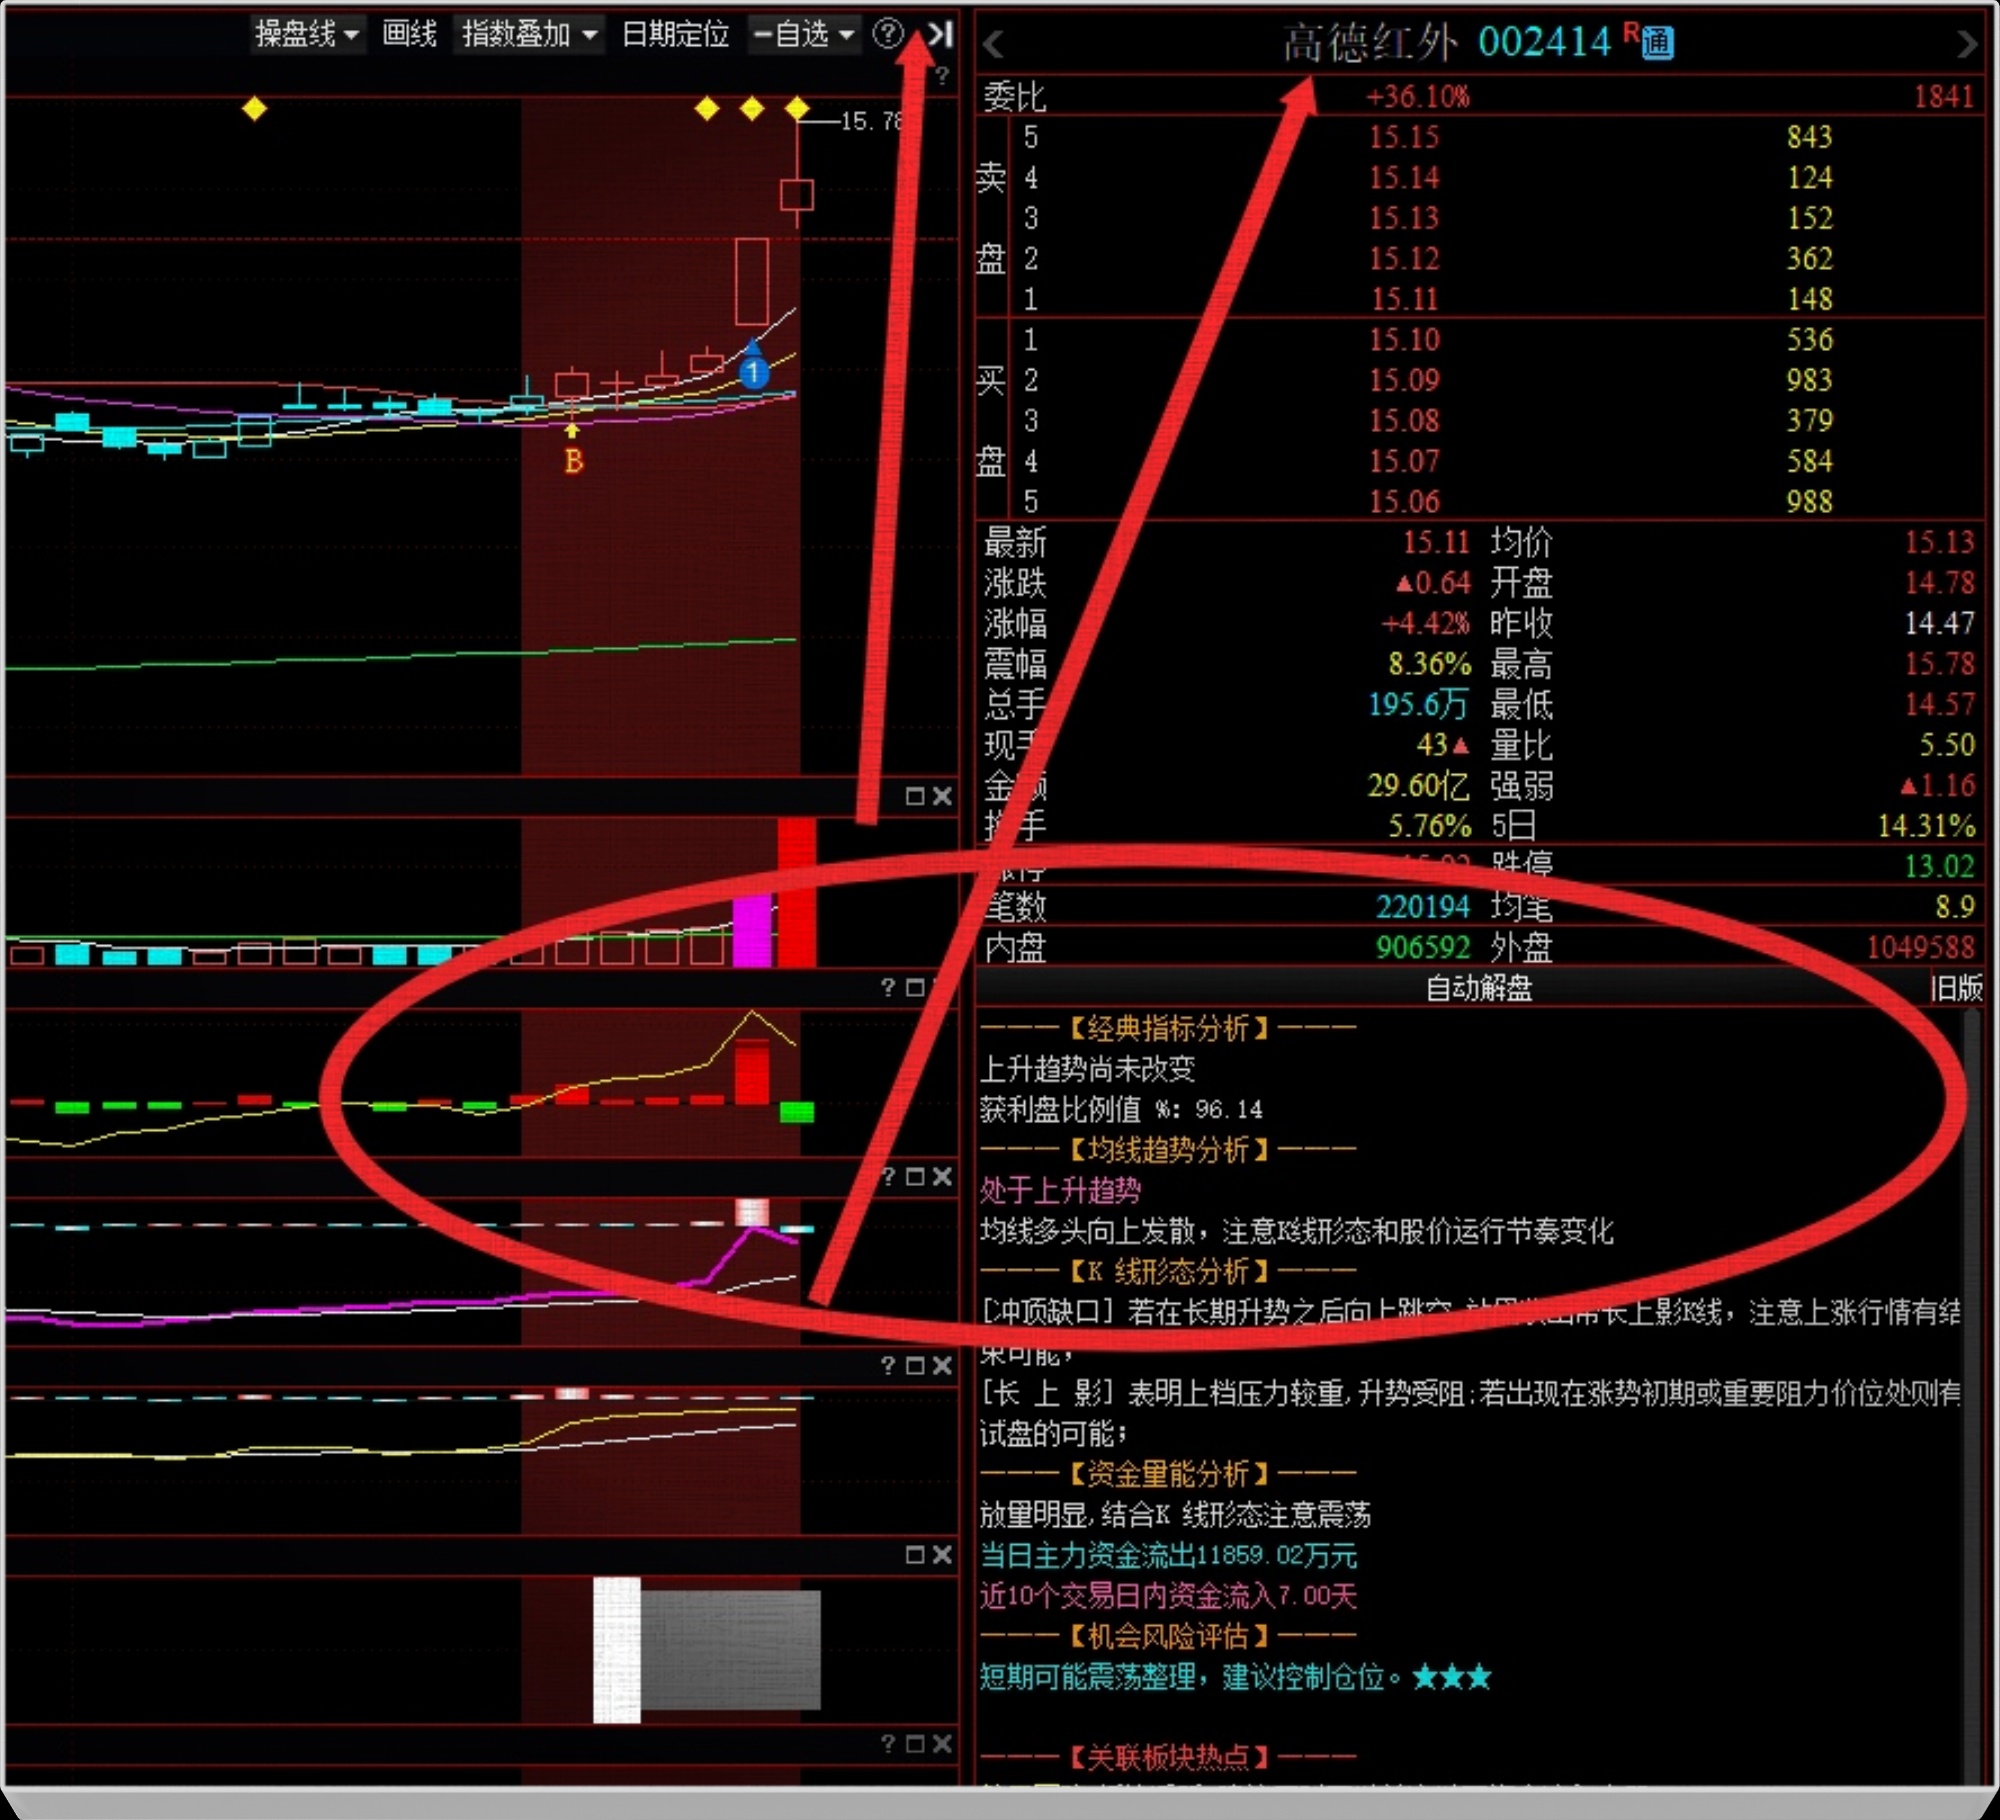Click the leftmost yellow diamond event marker
2000x1820 pixels.
[x=255, y=108]
